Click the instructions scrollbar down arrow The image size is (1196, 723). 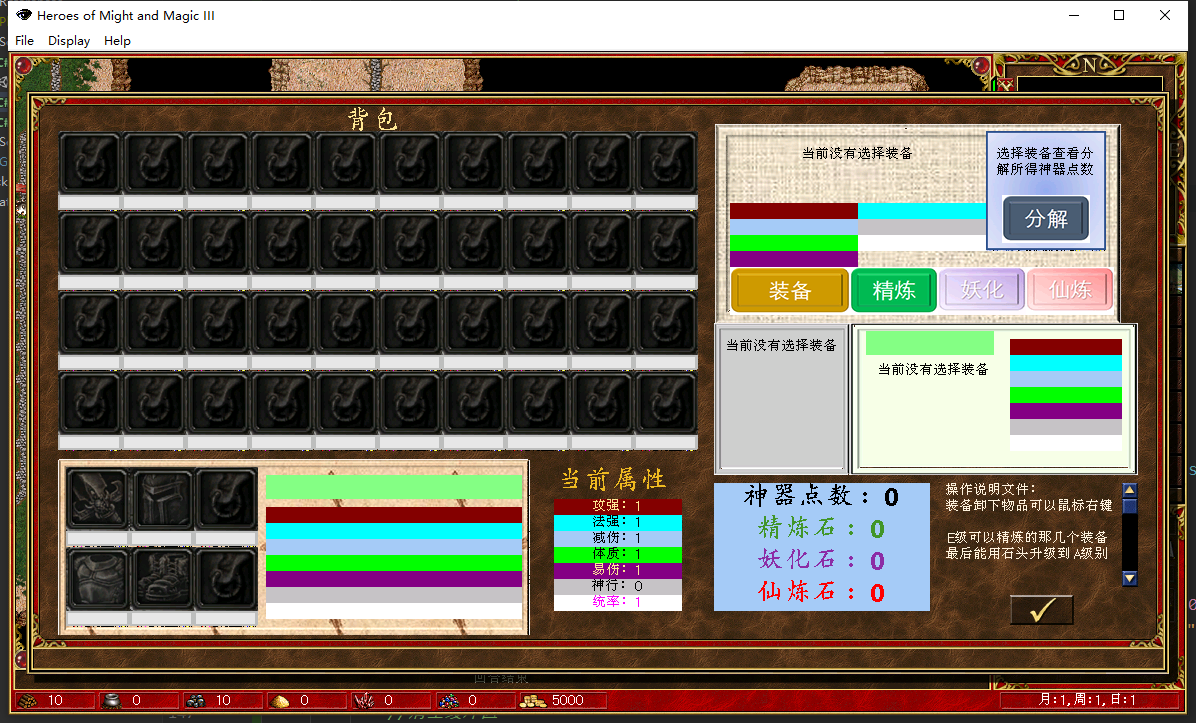coord(1130,578)
